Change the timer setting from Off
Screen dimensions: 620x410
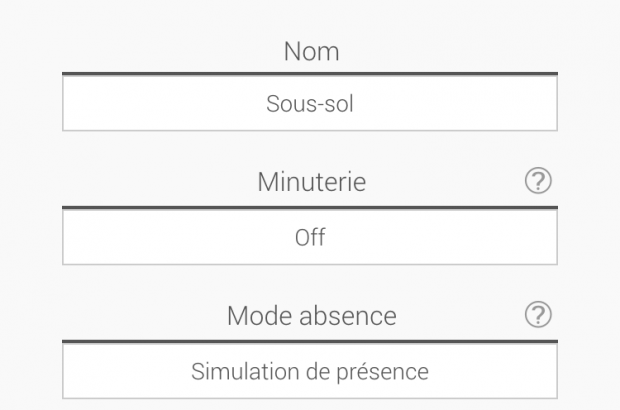(x=310, y=237)
